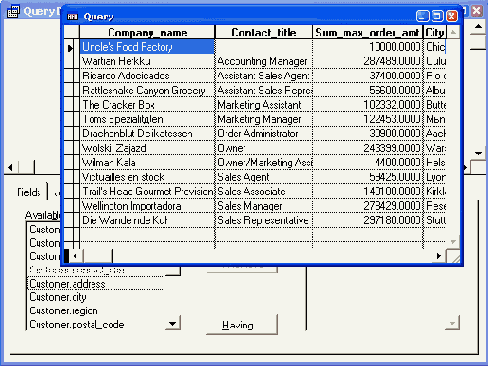Select the current record marker row
Screen dimensions: 488x366
(x=70, y=47)
